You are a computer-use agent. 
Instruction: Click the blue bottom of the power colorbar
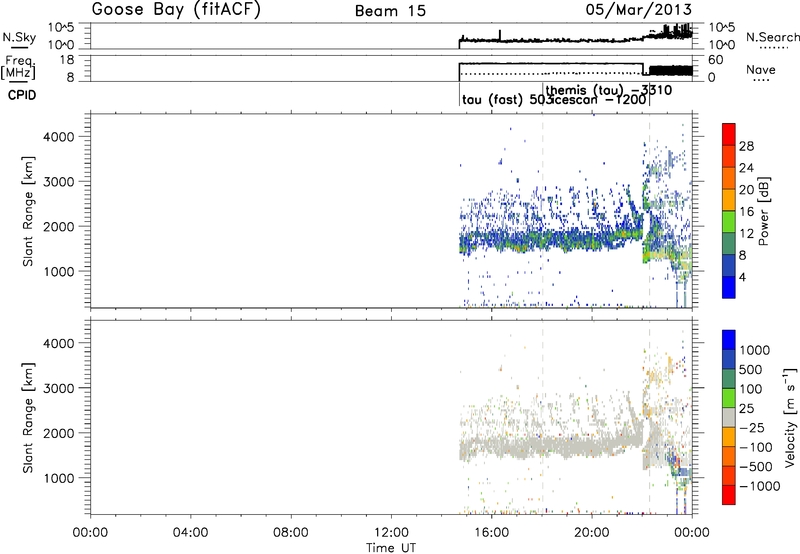(729, 287)
